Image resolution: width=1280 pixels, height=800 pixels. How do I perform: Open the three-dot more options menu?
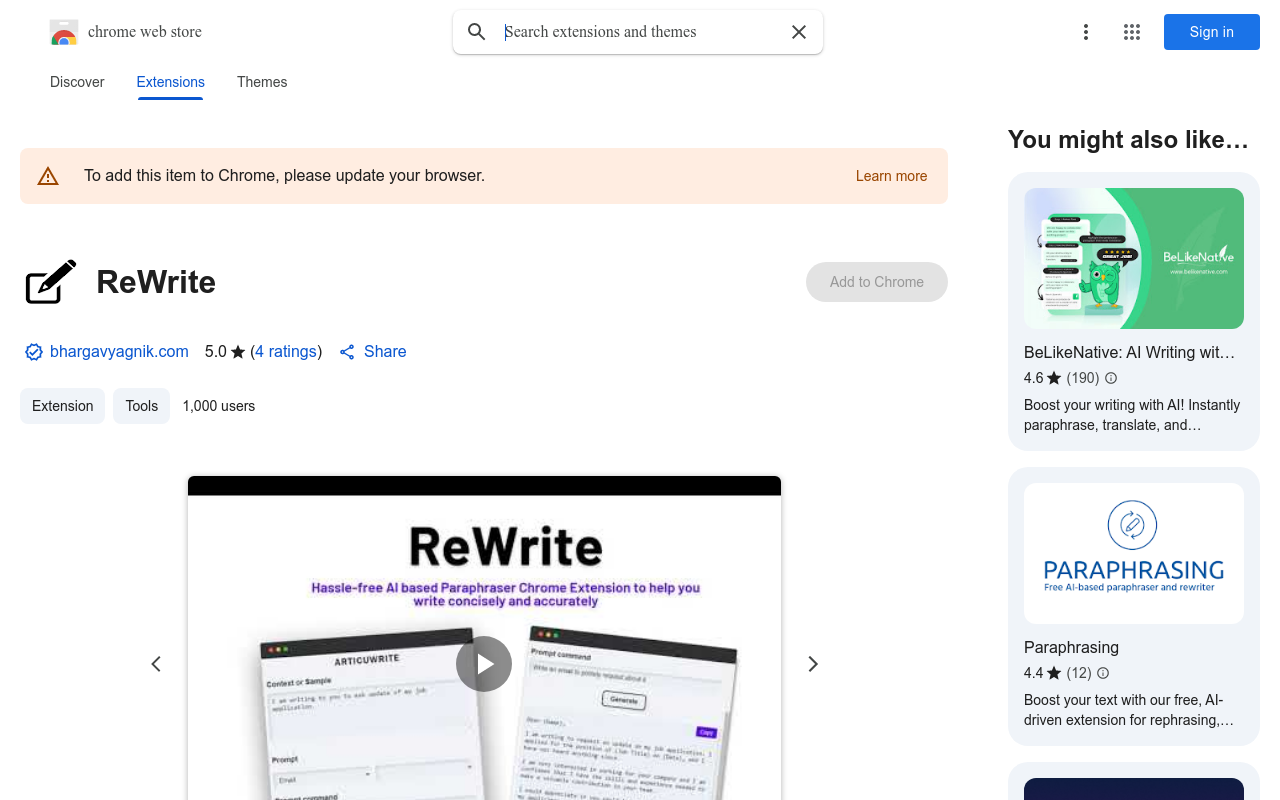[x=1085, y=32]
